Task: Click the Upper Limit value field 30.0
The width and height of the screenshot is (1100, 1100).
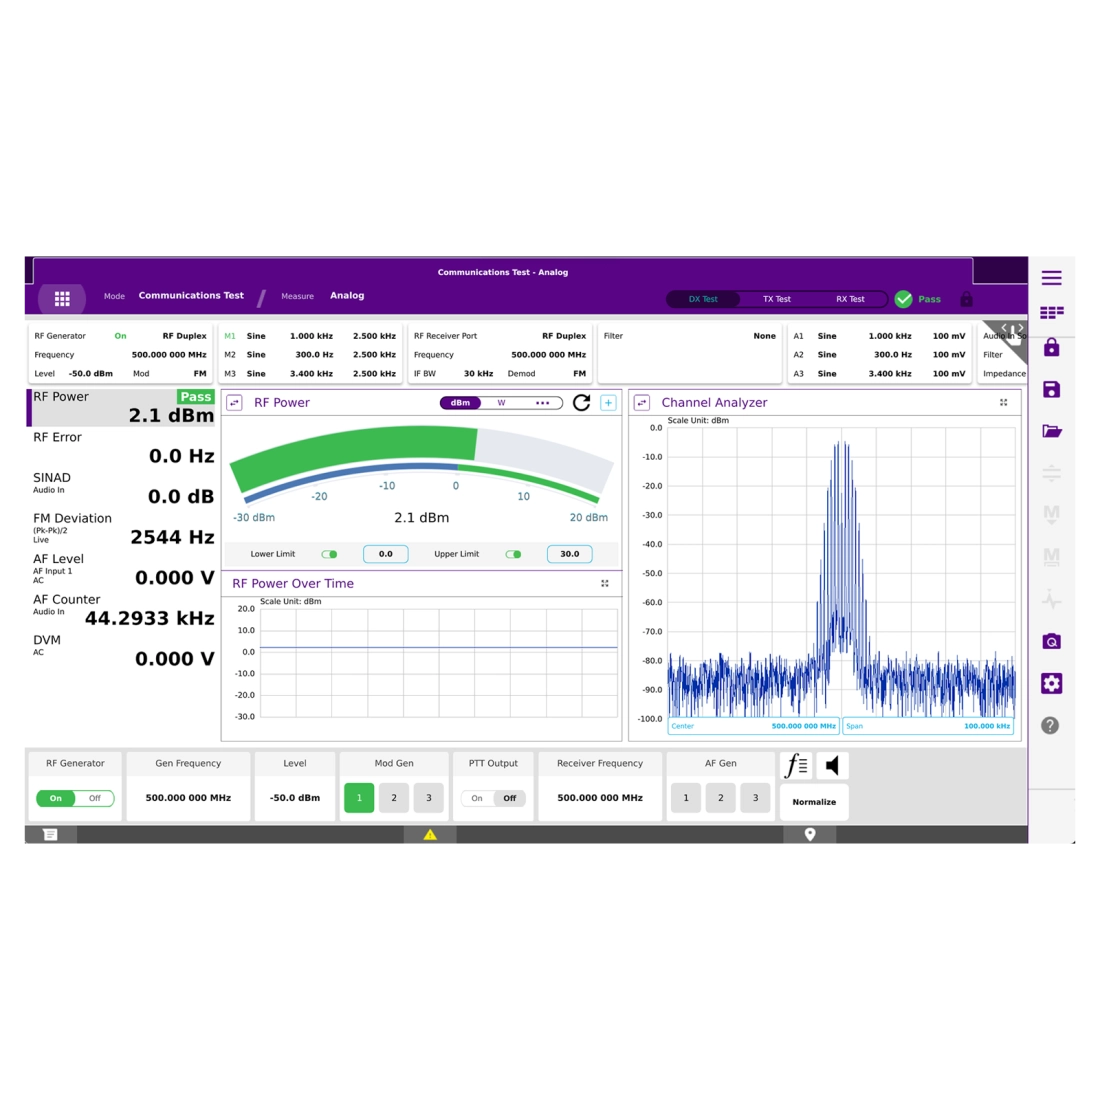Action: pos(569,554)
